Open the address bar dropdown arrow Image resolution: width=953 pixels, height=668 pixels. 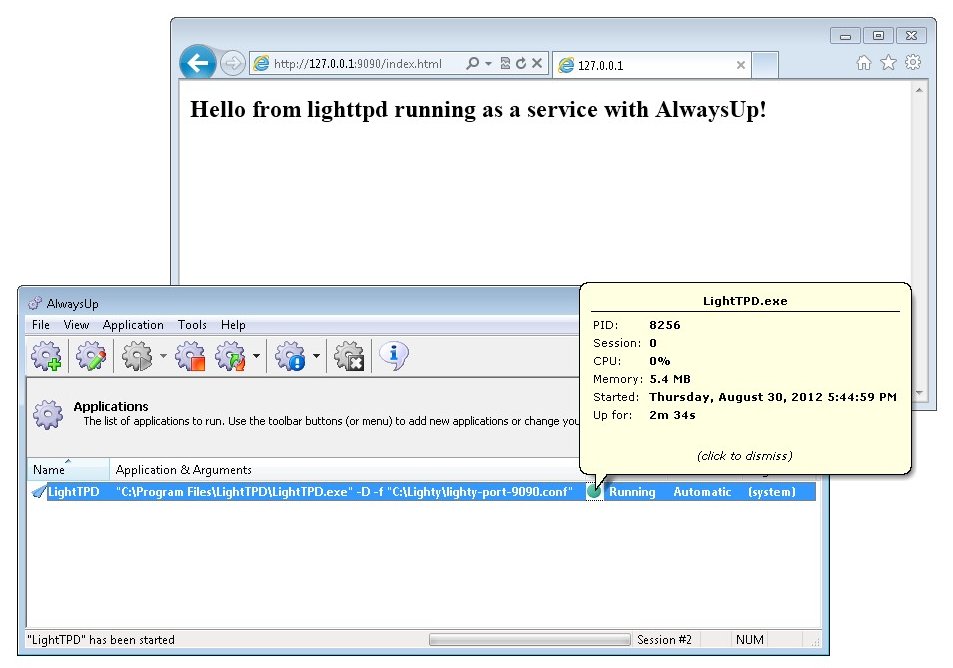[x=488, y=63]
